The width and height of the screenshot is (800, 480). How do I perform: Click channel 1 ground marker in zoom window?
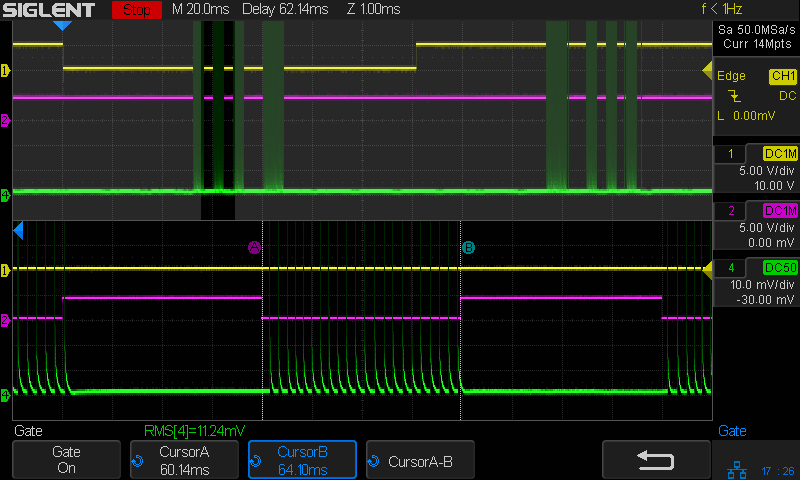[x=5, y=270]
